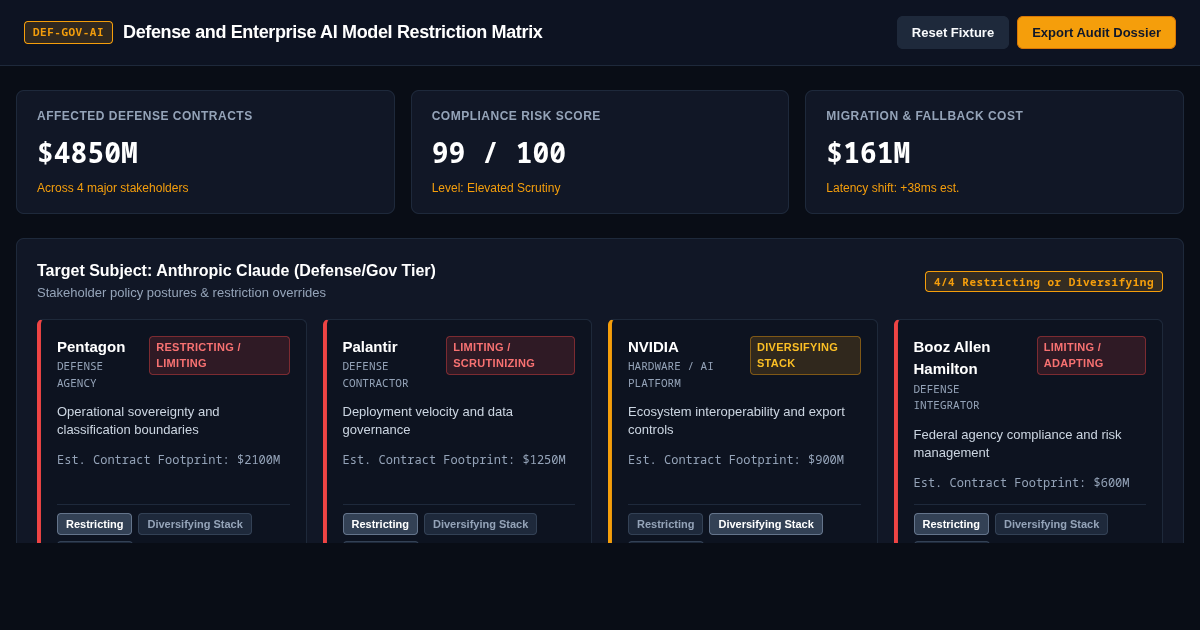This screenshot has width=1200, height=630.
Task: Click NVIDIA's Diversifying Stack status badge
Action: click(x=805, y=355)
